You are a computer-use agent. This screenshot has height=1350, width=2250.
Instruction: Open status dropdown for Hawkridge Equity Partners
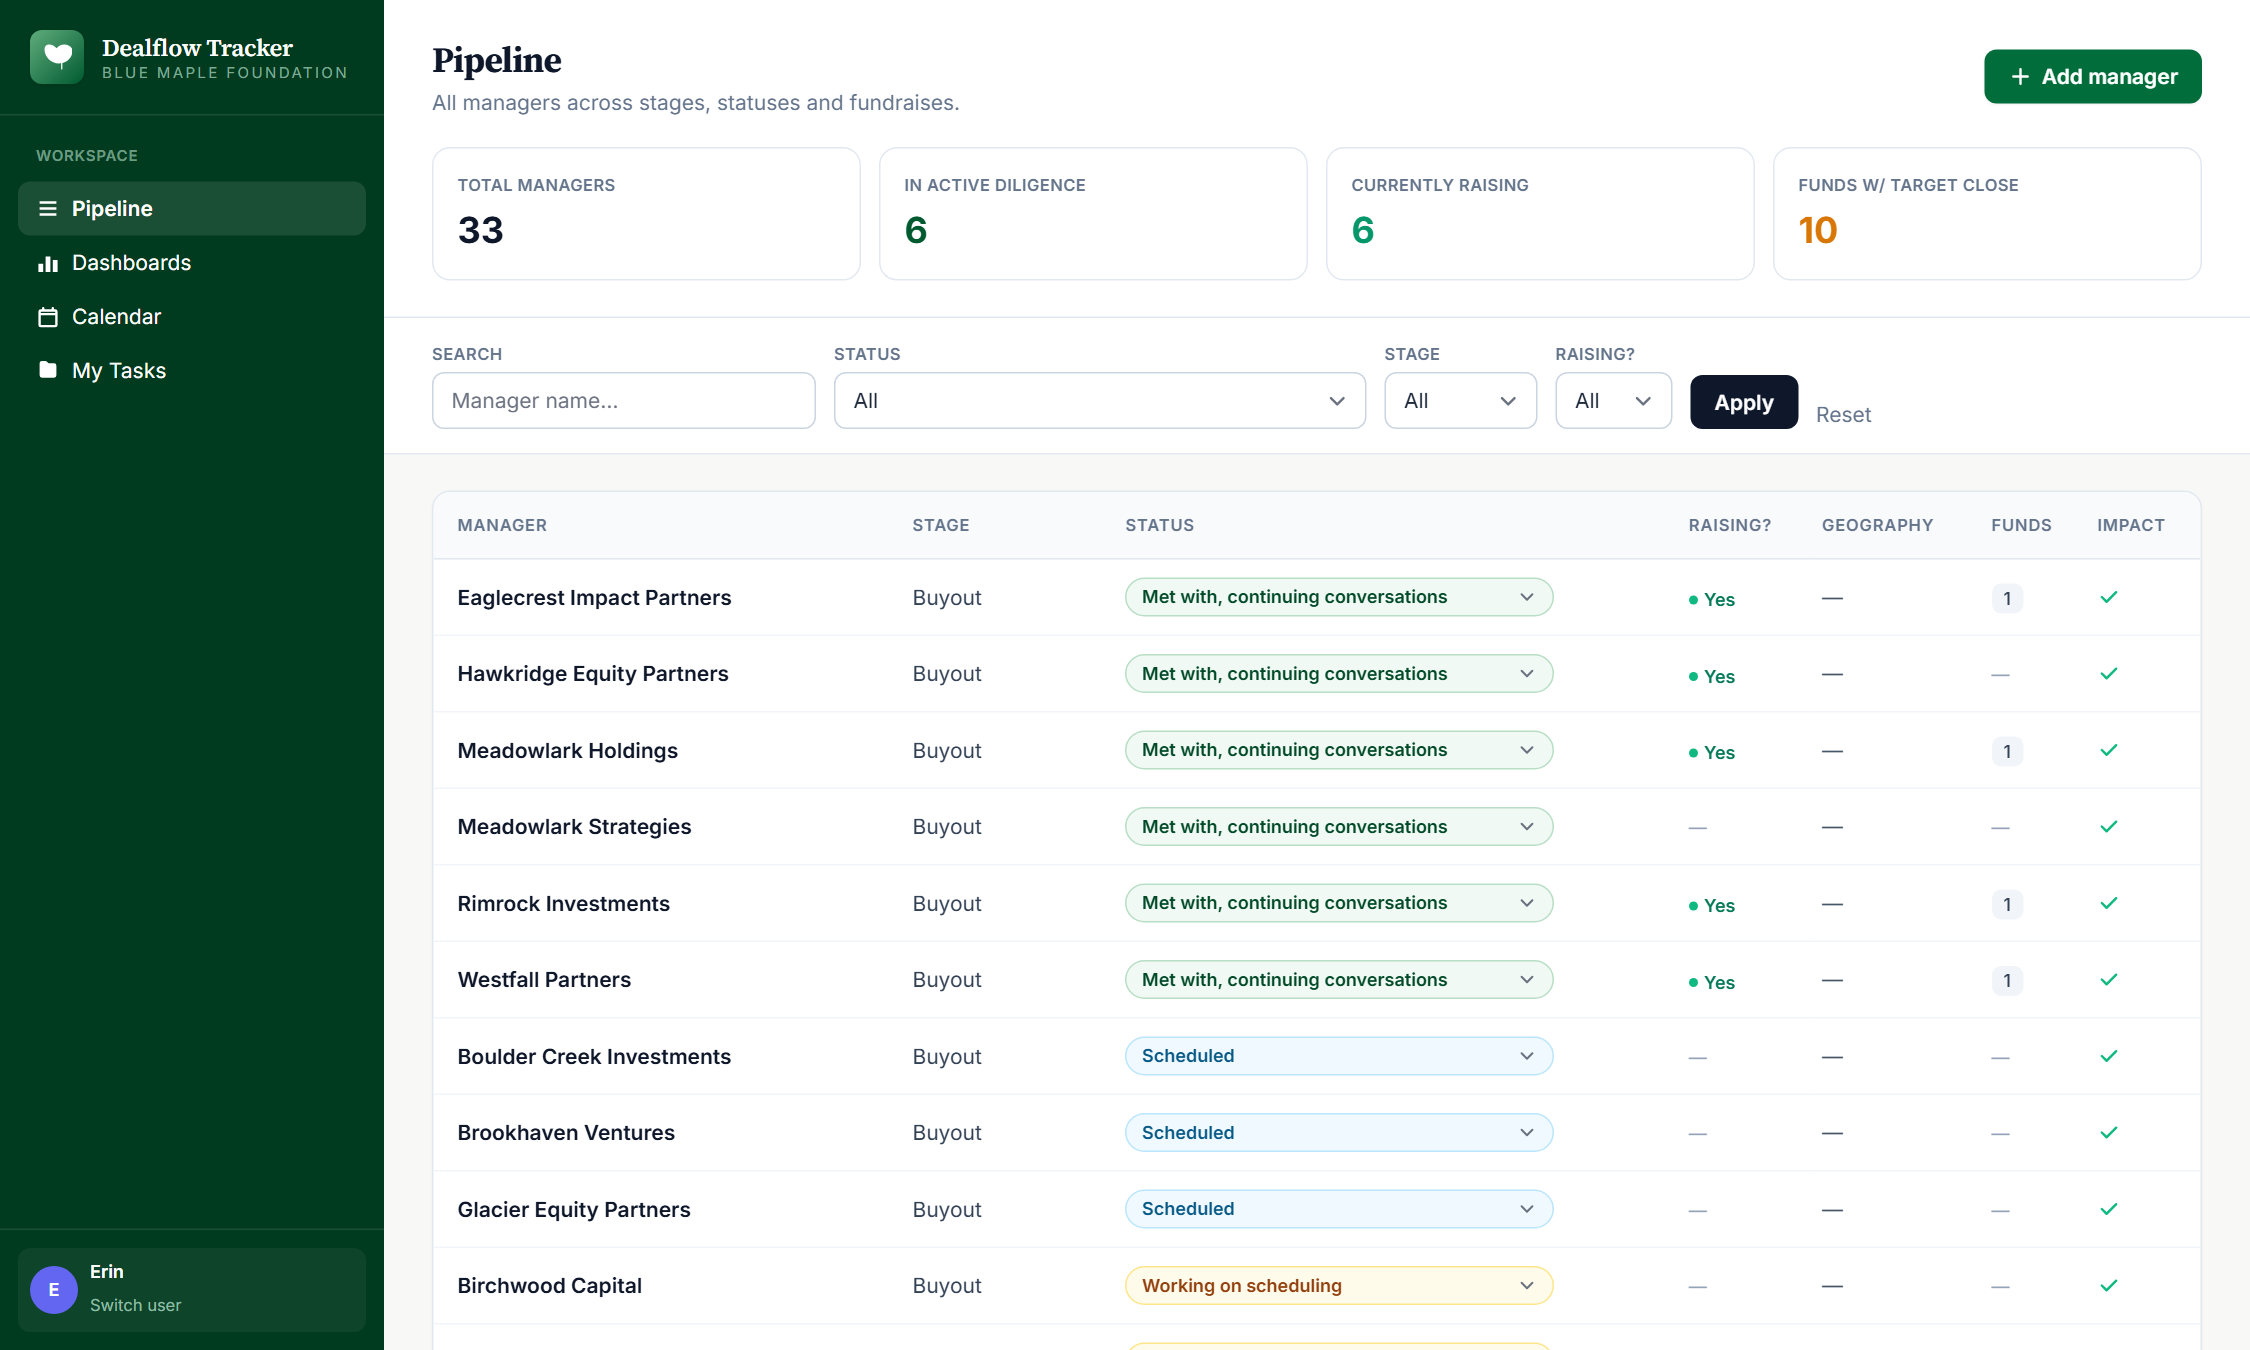[1338, 674]
